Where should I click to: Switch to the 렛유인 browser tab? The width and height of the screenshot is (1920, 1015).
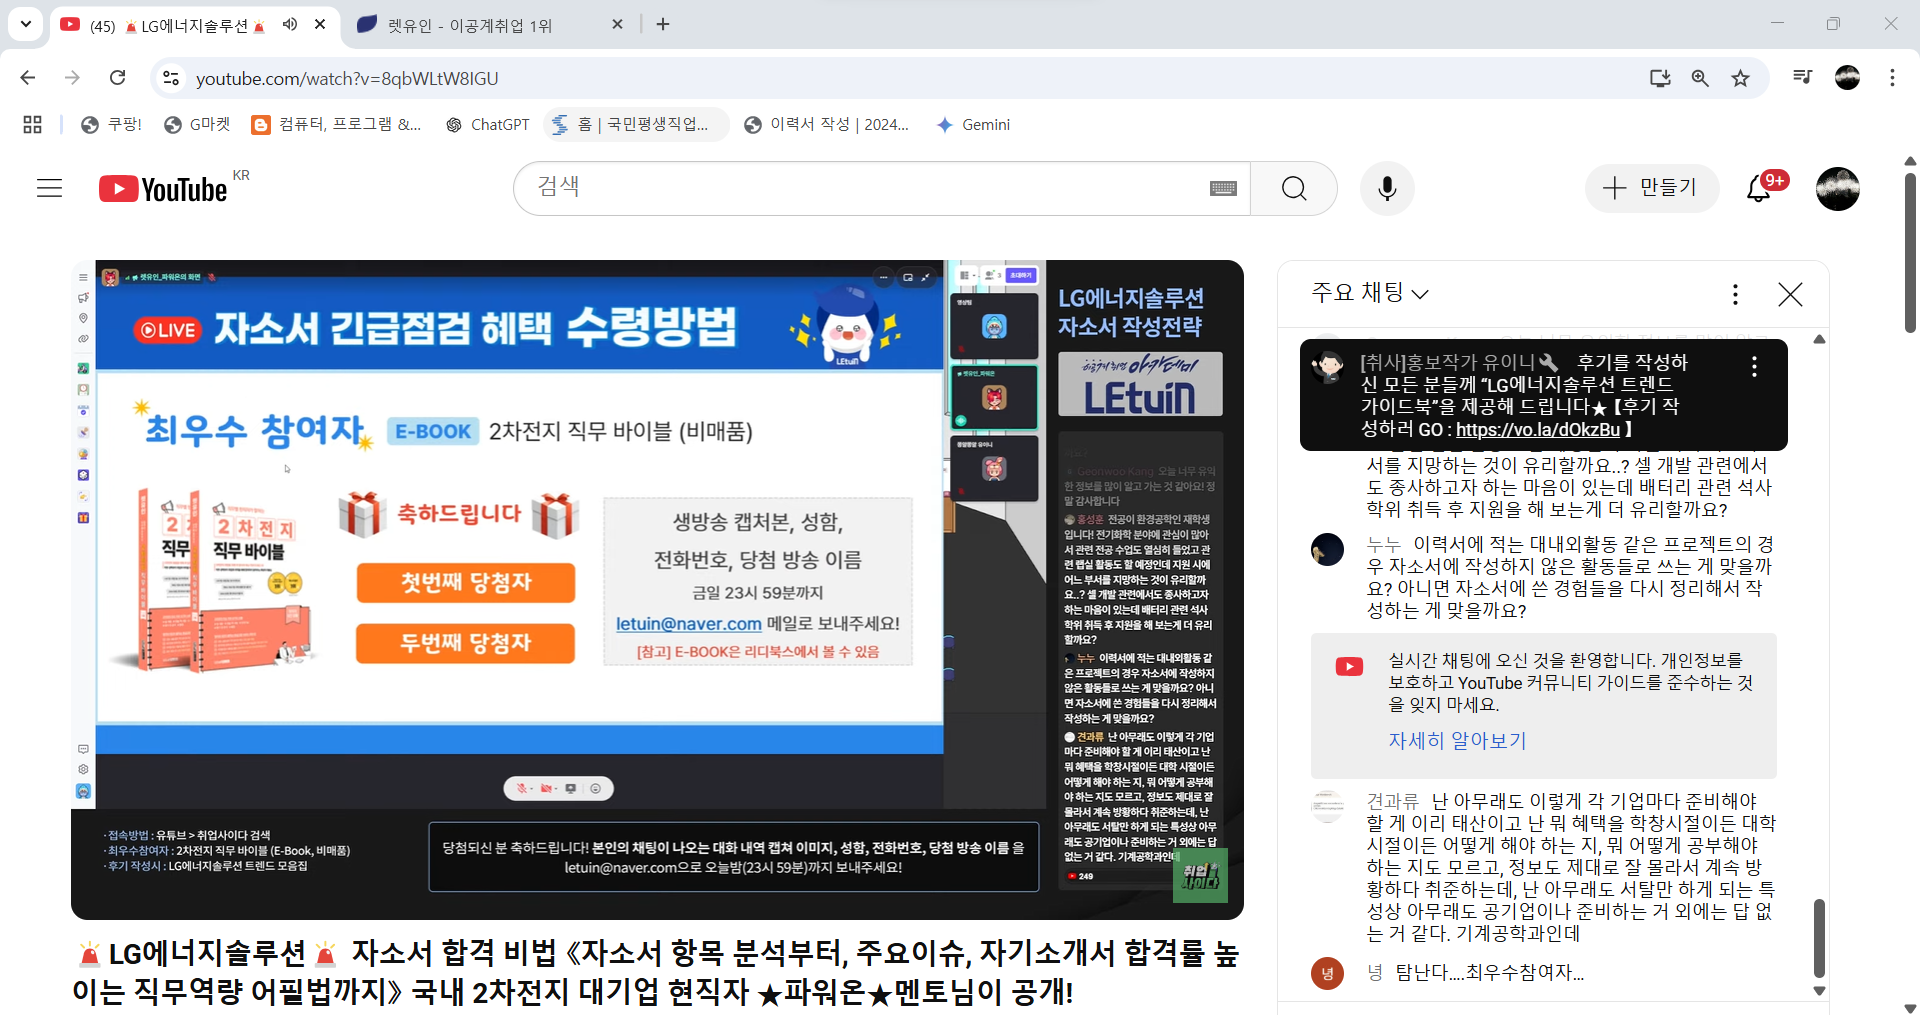[x=470, y=25]
